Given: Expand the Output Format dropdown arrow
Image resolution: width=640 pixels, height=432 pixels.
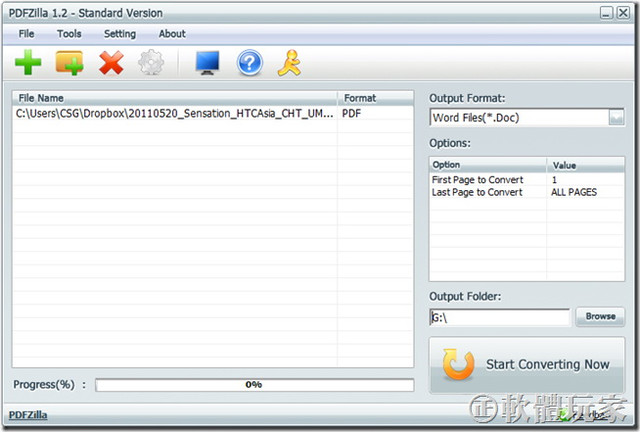Looking at the screenshot, I should tap(616, 118).
